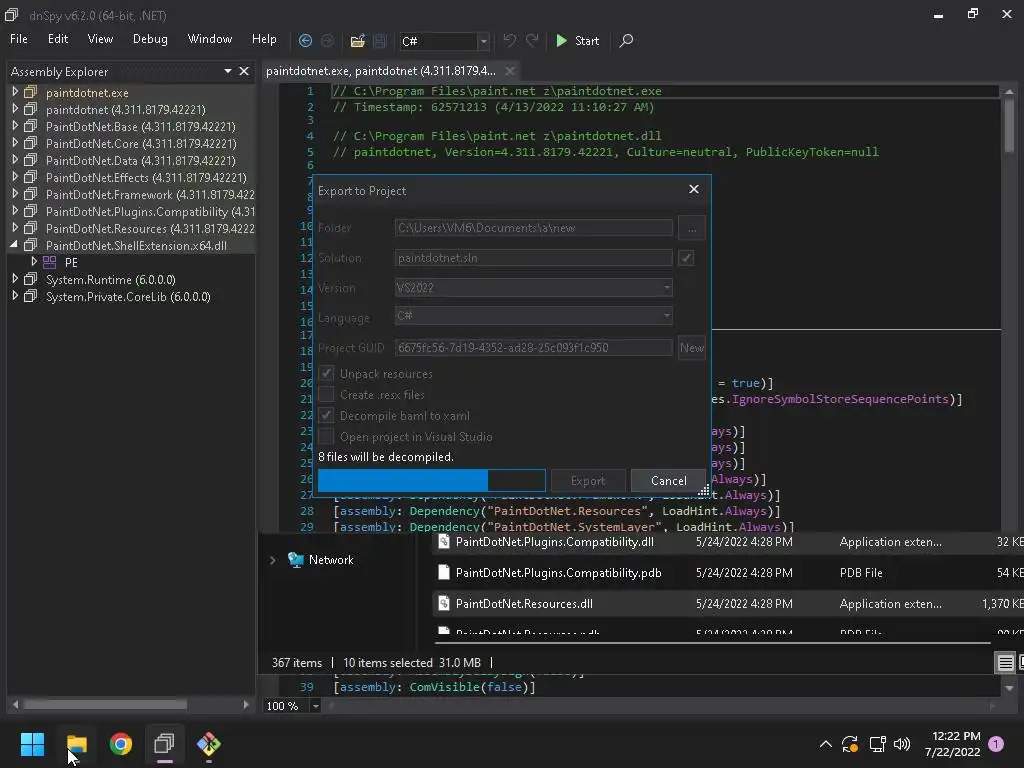The image size is (1024, 768).
Task: Toggle the Solution checkbox in Export dialog
Action: coord(686,258)
